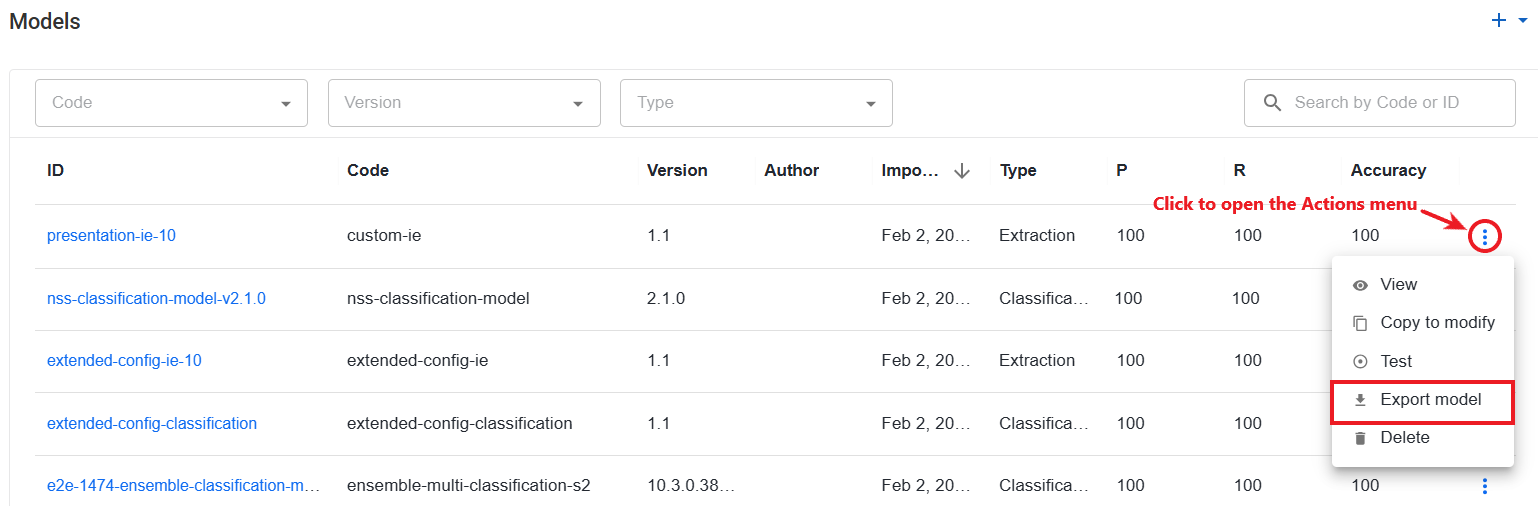Click the magnifier search icon
The width and height of the screenshot is (1538, 506).
pyautogui.click(x=1272, y=103)
